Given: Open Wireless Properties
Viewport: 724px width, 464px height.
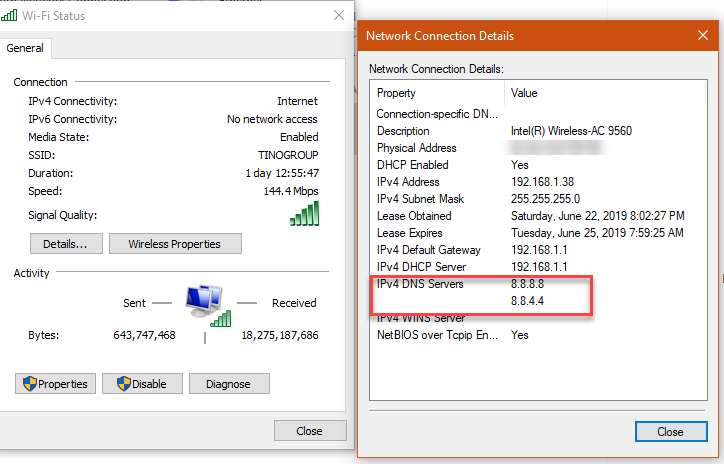Looking at the screenshot, I should pos(175,243).
